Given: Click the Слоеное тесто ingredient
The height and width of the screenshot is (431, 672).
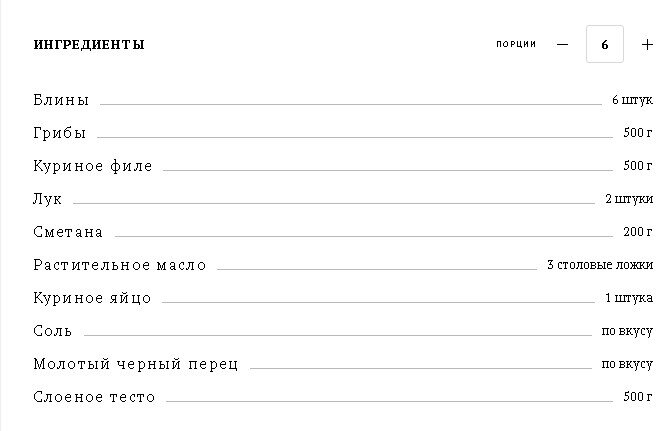Looking at the screenshot, I should coord(94,397).
